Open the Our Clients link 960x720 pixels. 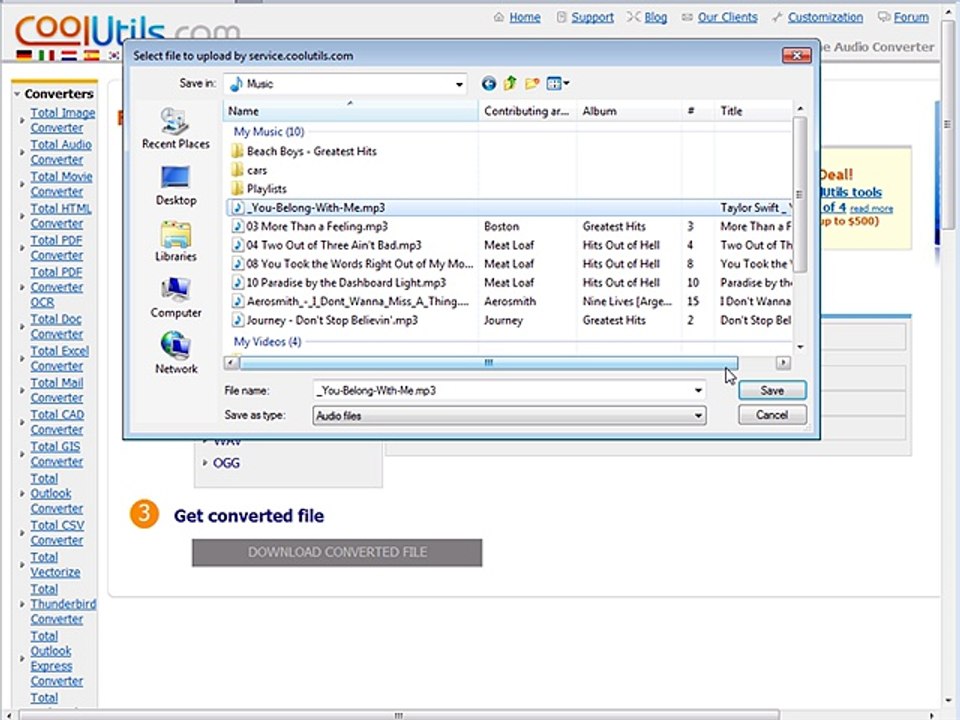pyautogui.click(x=727, y=17)
